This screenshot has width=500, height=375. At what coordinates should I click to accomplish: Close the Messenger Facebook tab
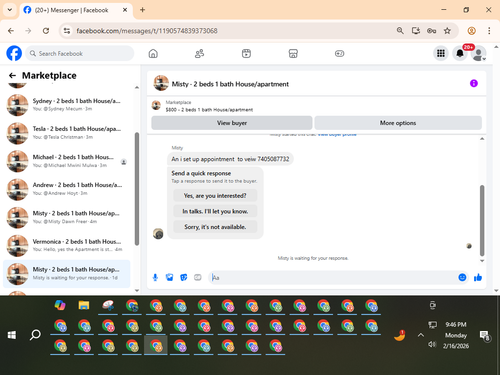pos(125,10)
